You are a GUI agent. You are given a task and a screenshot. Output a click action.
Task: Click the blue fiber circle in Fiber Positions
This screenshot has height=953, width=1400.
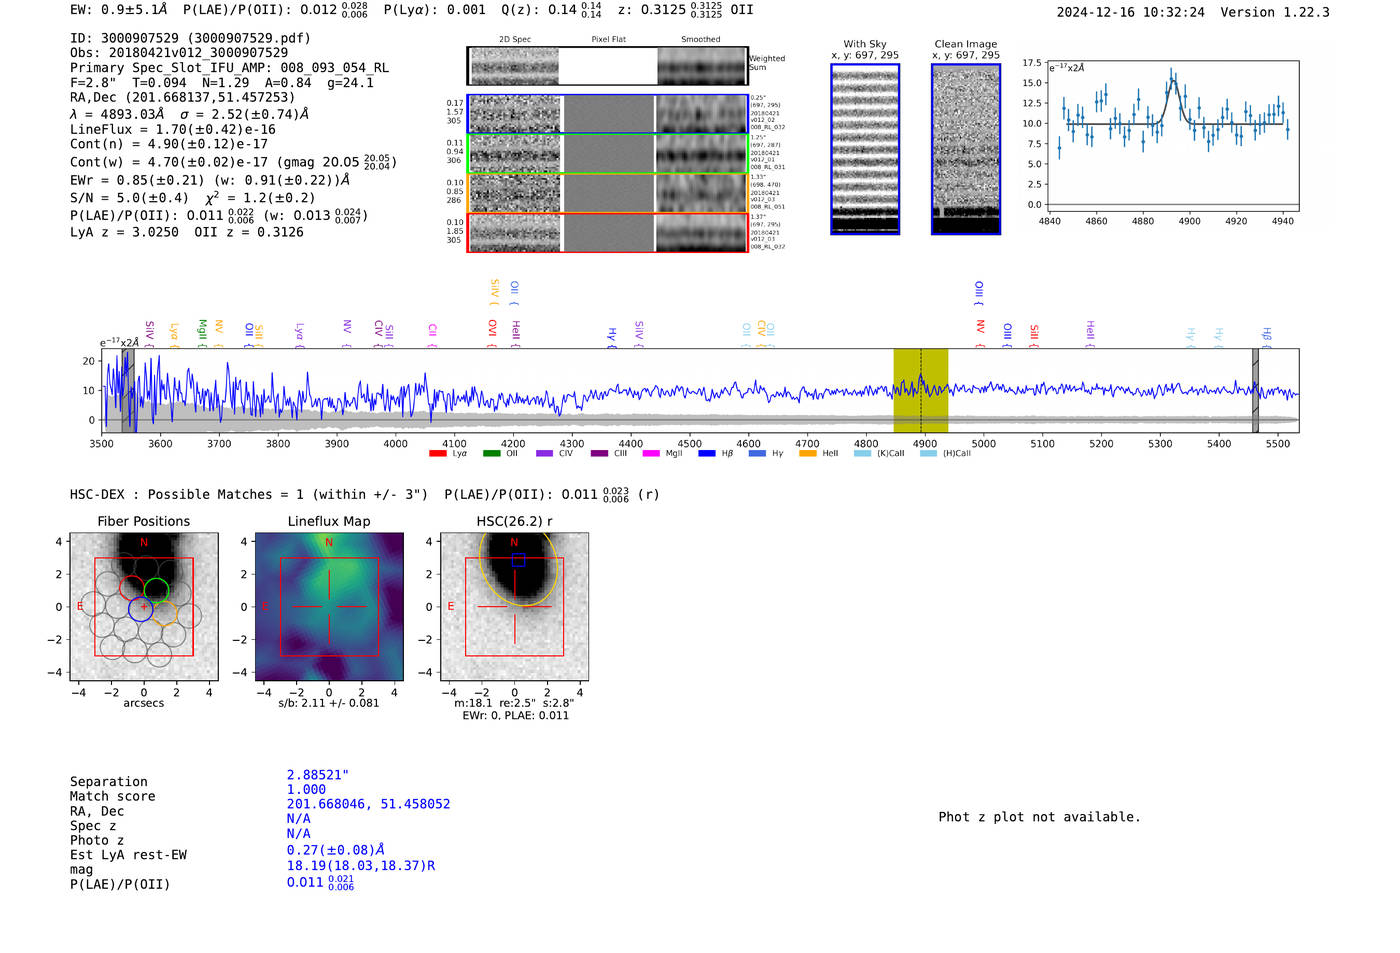tap(141, 609)
